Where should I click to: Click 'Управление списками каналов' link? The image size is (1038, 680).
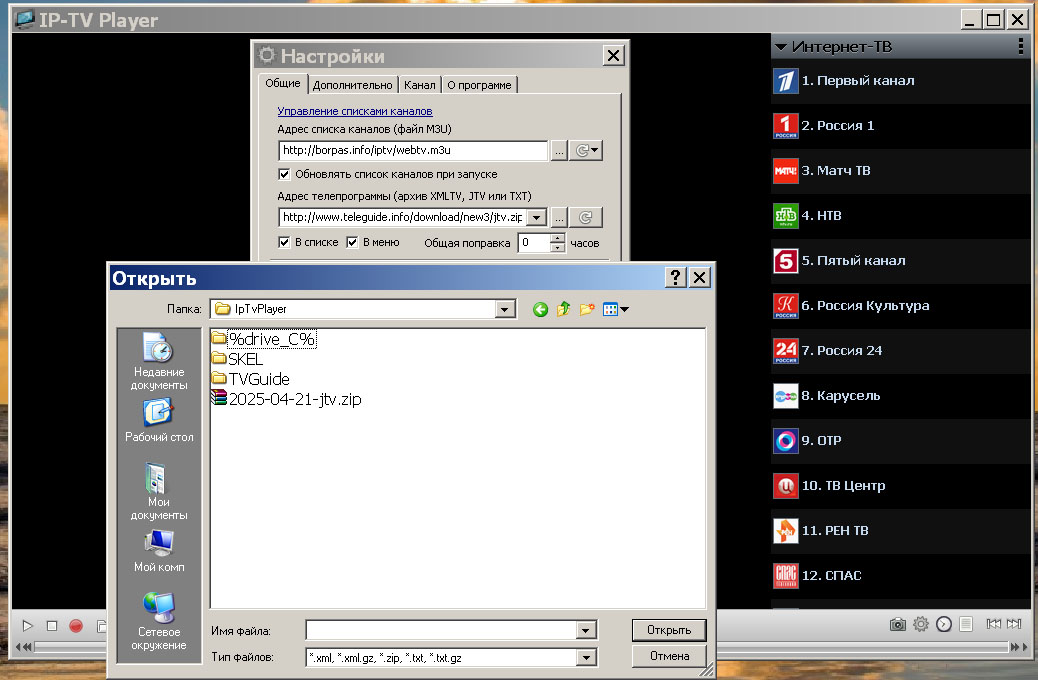(x=354, y=111)
